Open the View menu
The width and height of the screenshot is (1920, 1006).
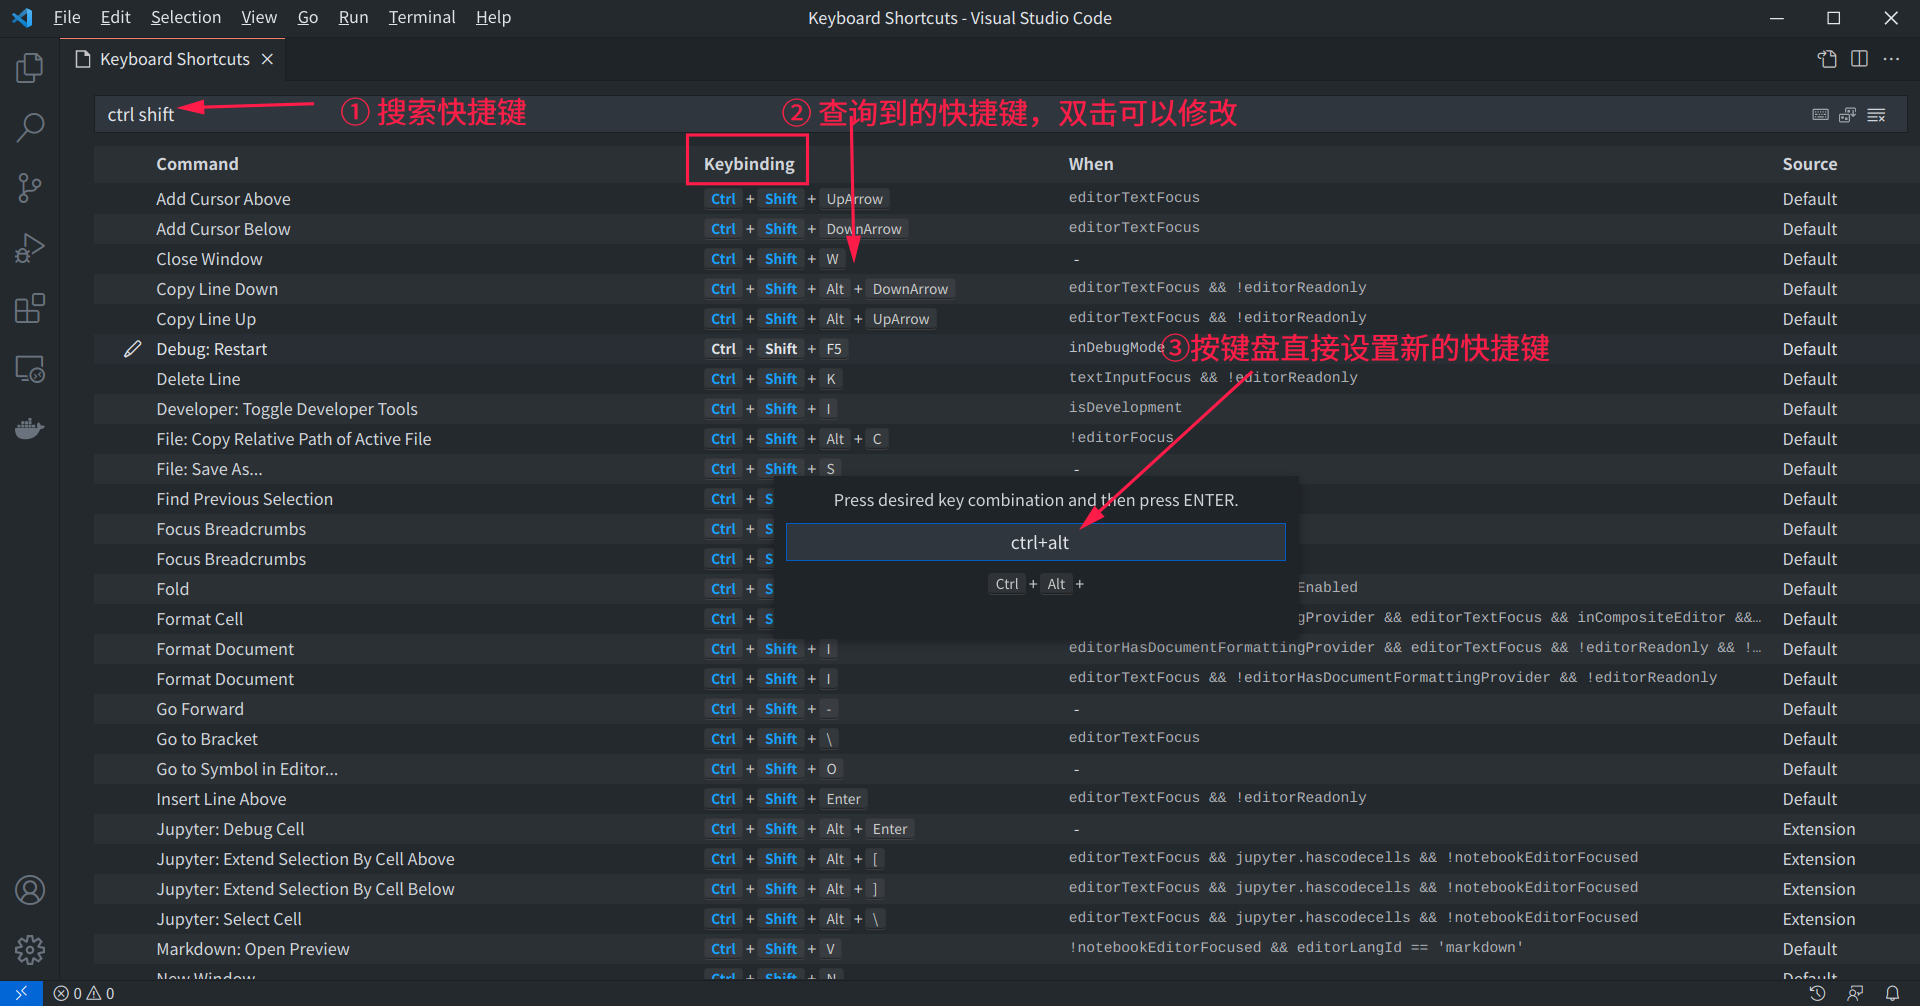[259, 18]
